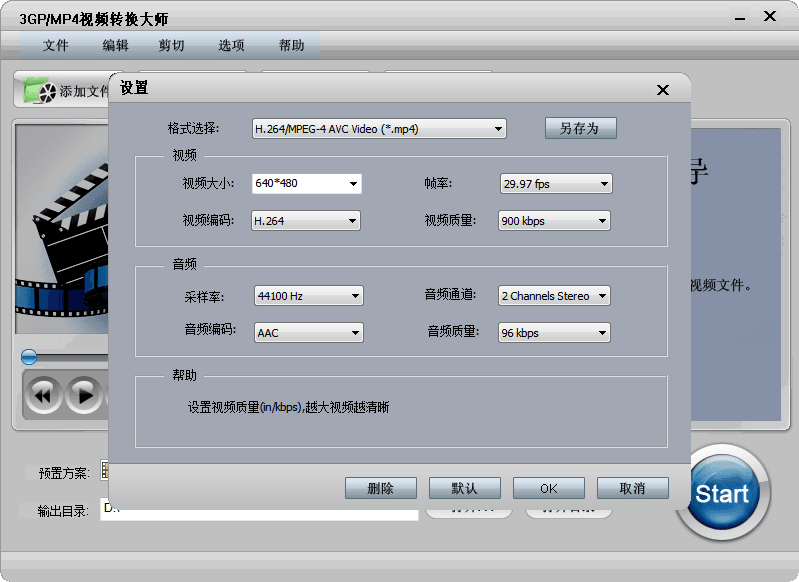799x582 pixels.
Task: Open the 视频编码 H.264 dropdown
Action: [x=306, y=221]
